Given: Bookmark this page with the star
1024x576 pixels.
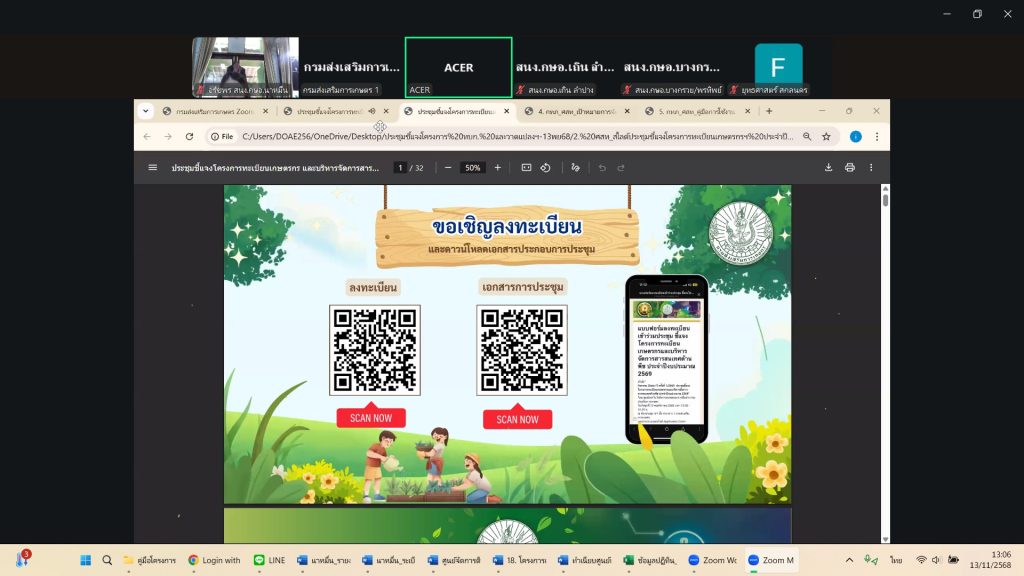Looking at the screenshot, I should pyautogui.click(x=826, y=136).
